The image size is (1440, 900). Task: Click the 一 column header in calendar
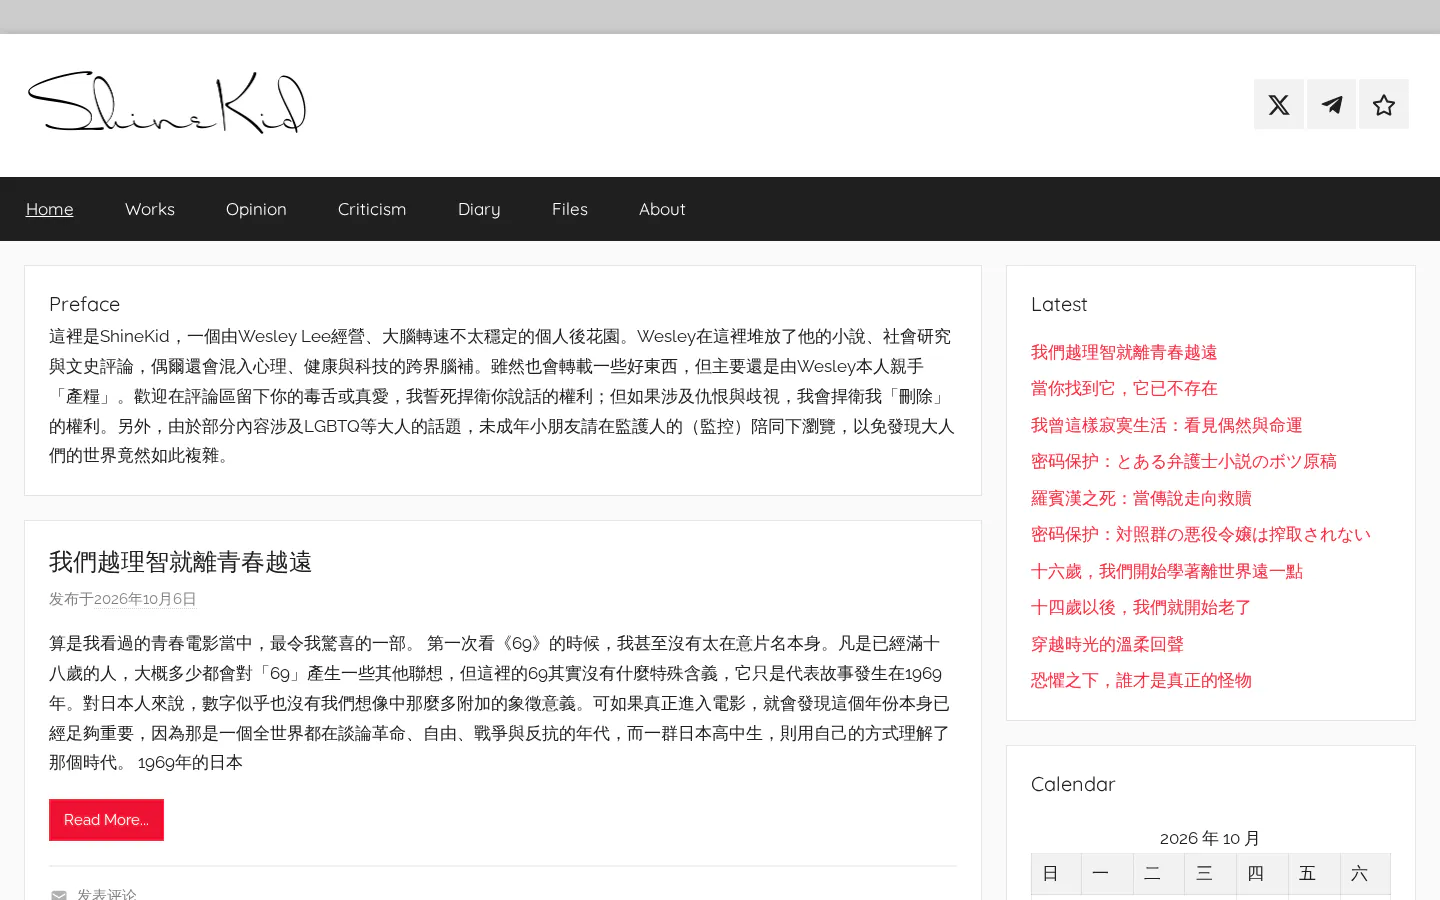pos(1107,874)
